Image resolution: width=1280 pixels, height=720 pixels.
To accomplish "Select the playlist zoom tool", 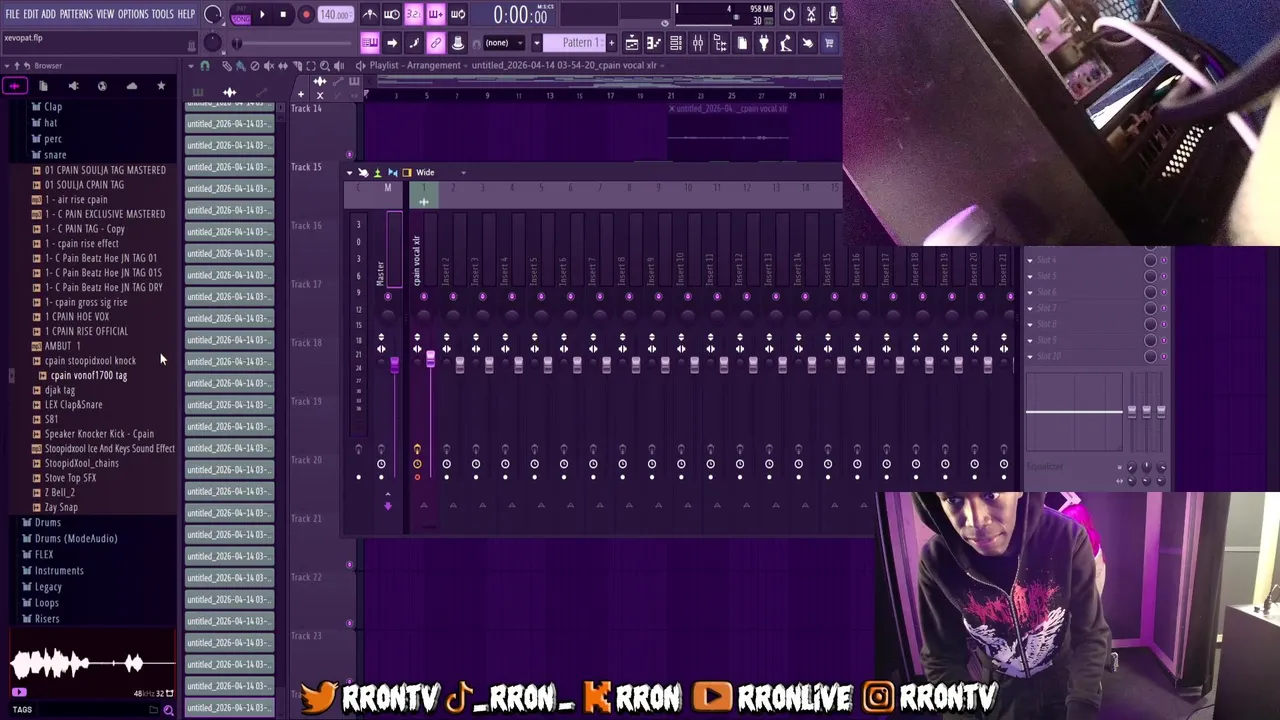I will coord(325,66).
